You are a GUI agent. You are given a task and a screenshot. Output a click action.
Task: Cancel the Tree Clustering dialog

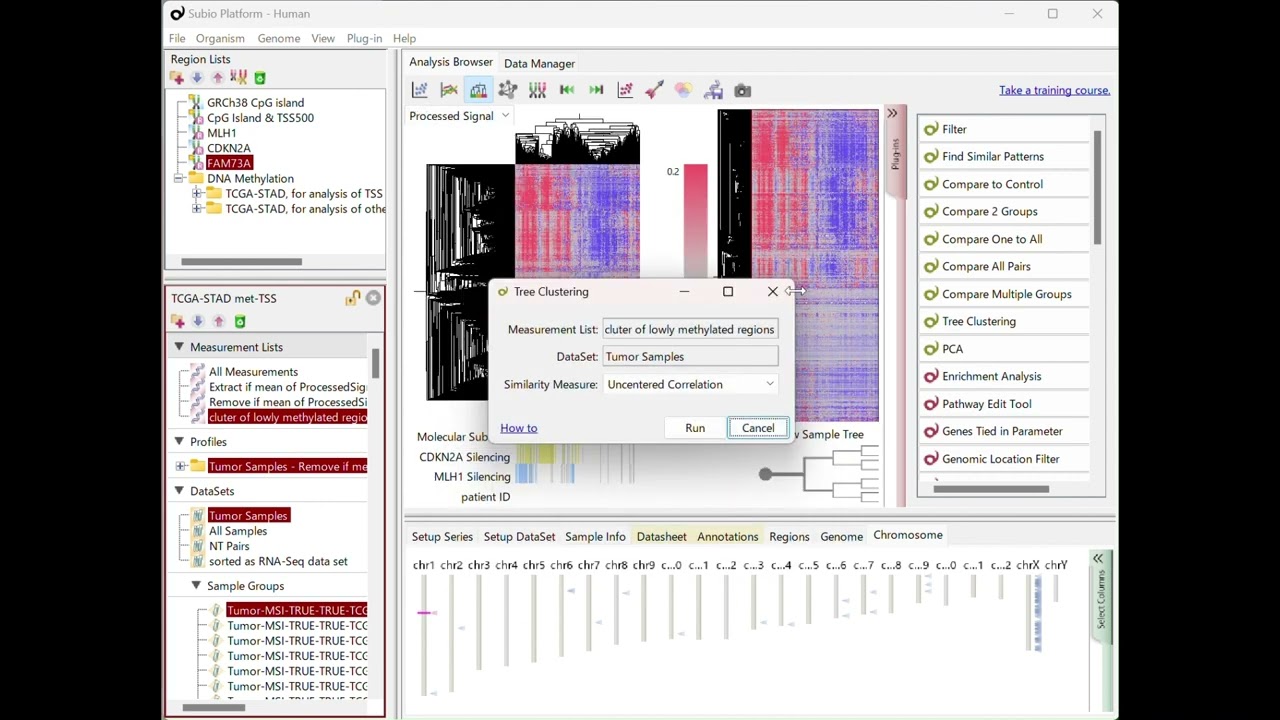point(758,428)
